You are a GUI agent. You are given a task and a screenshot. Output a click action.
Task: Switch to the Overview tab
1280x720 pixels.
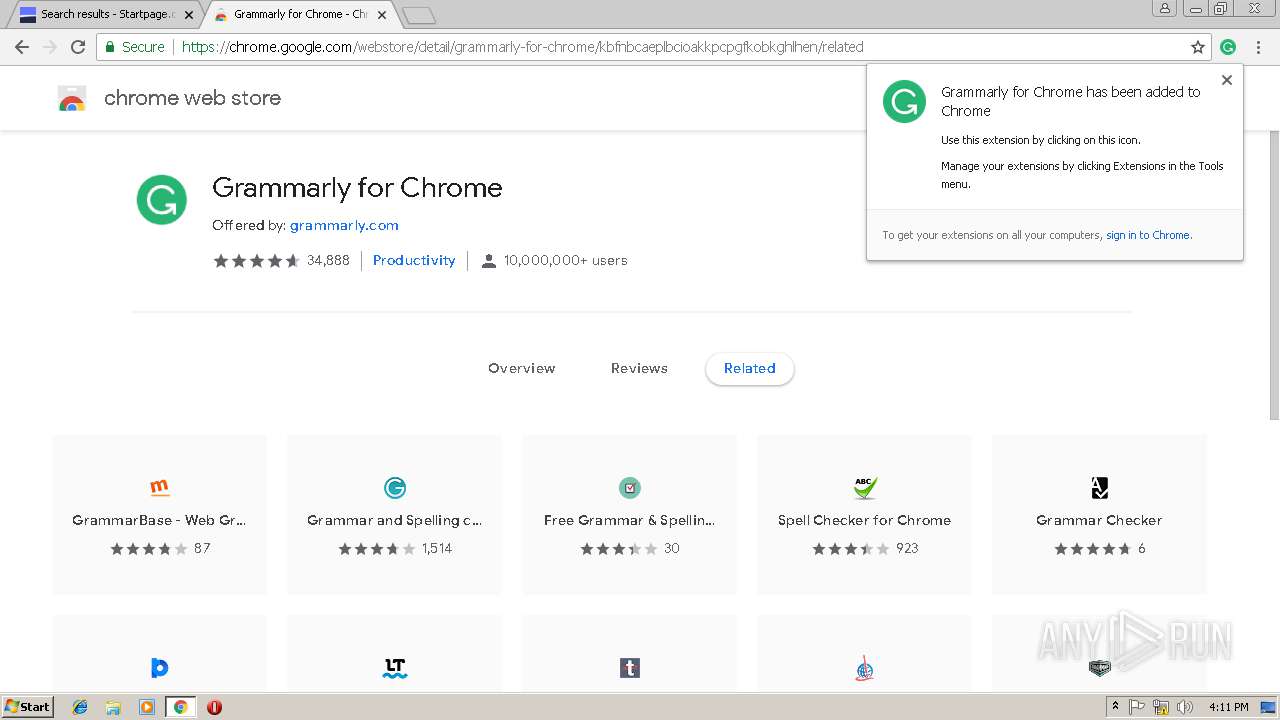(521, 368)
